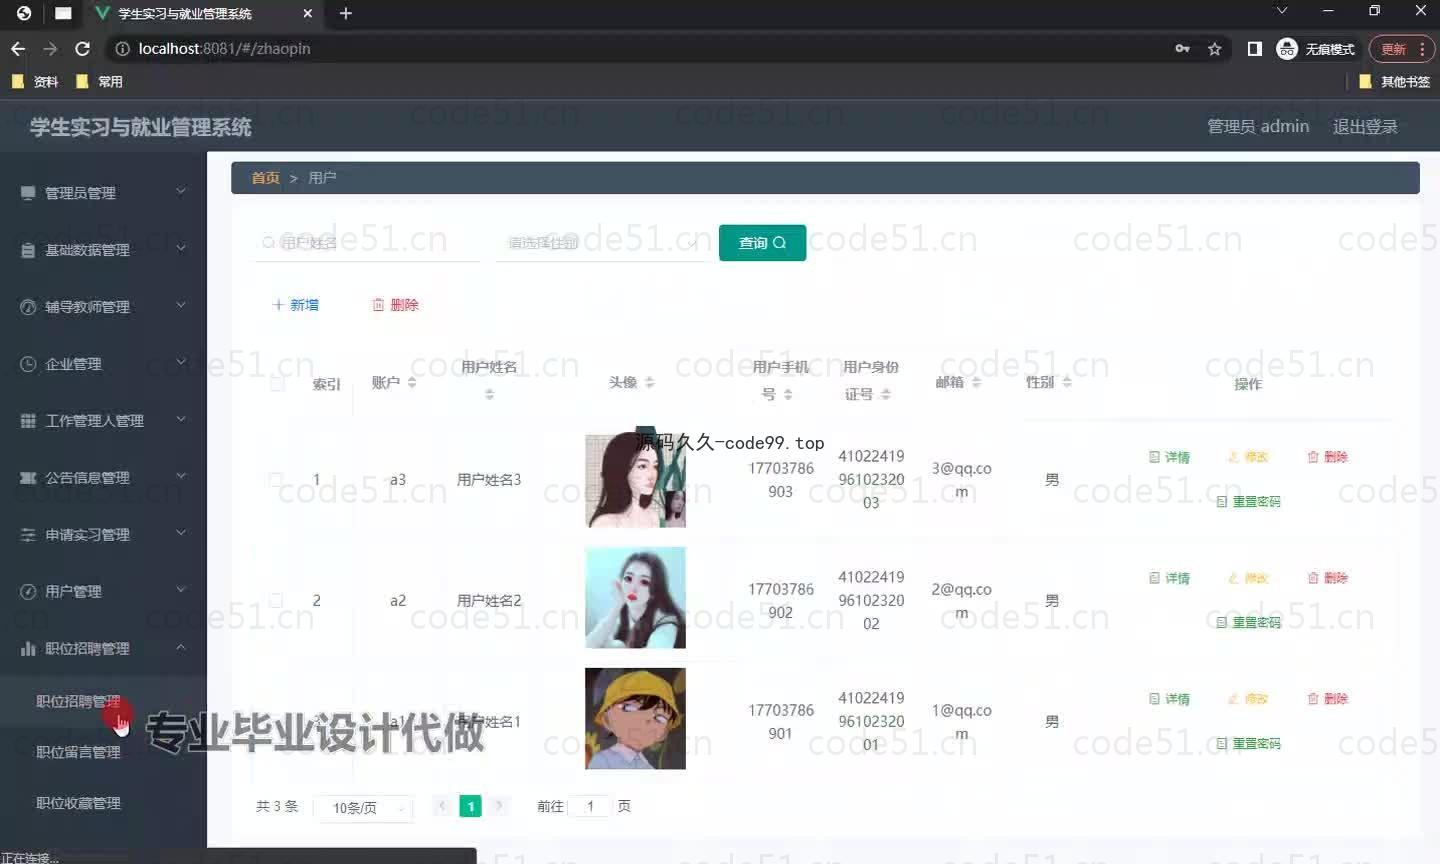Open the 职位收藏管理 submenu item
Viewport: 1440px width, 864px height.
78,802
